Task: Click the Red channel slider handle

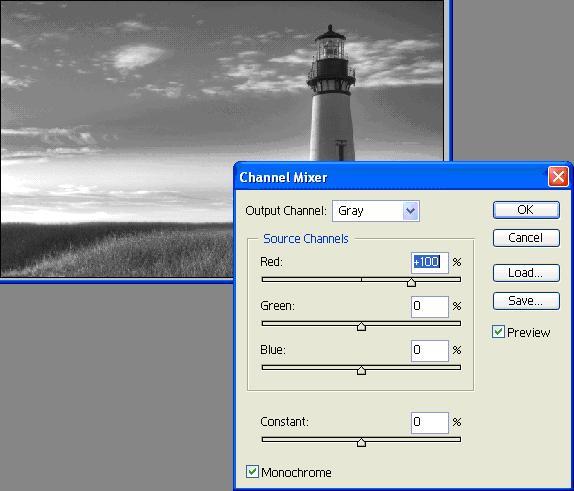Action: [x=411, y=282]
